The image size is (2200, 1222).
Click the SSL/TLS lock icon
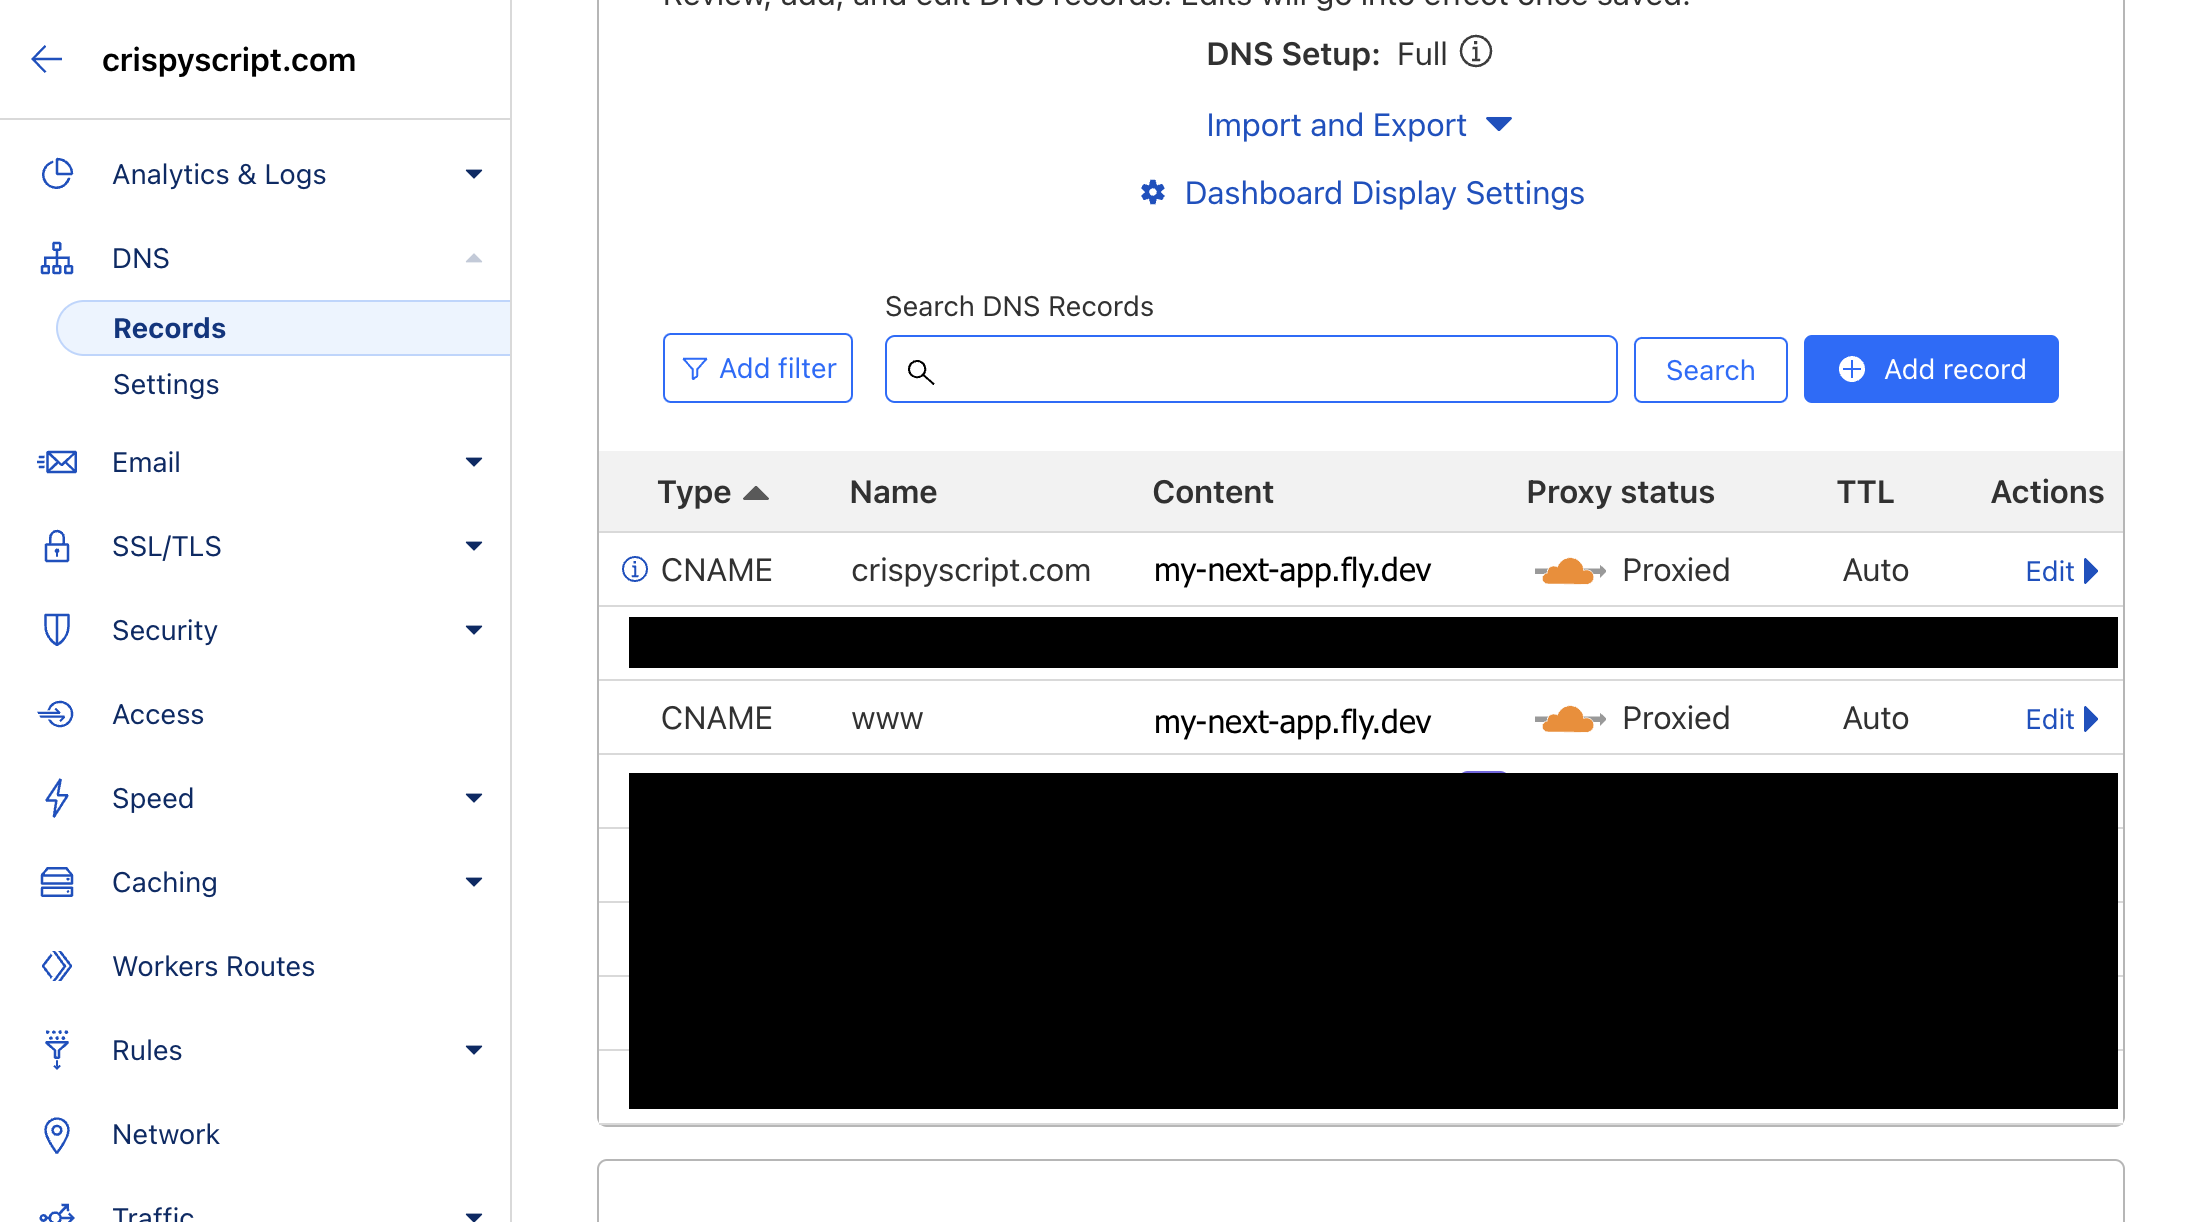coord(56,545)
